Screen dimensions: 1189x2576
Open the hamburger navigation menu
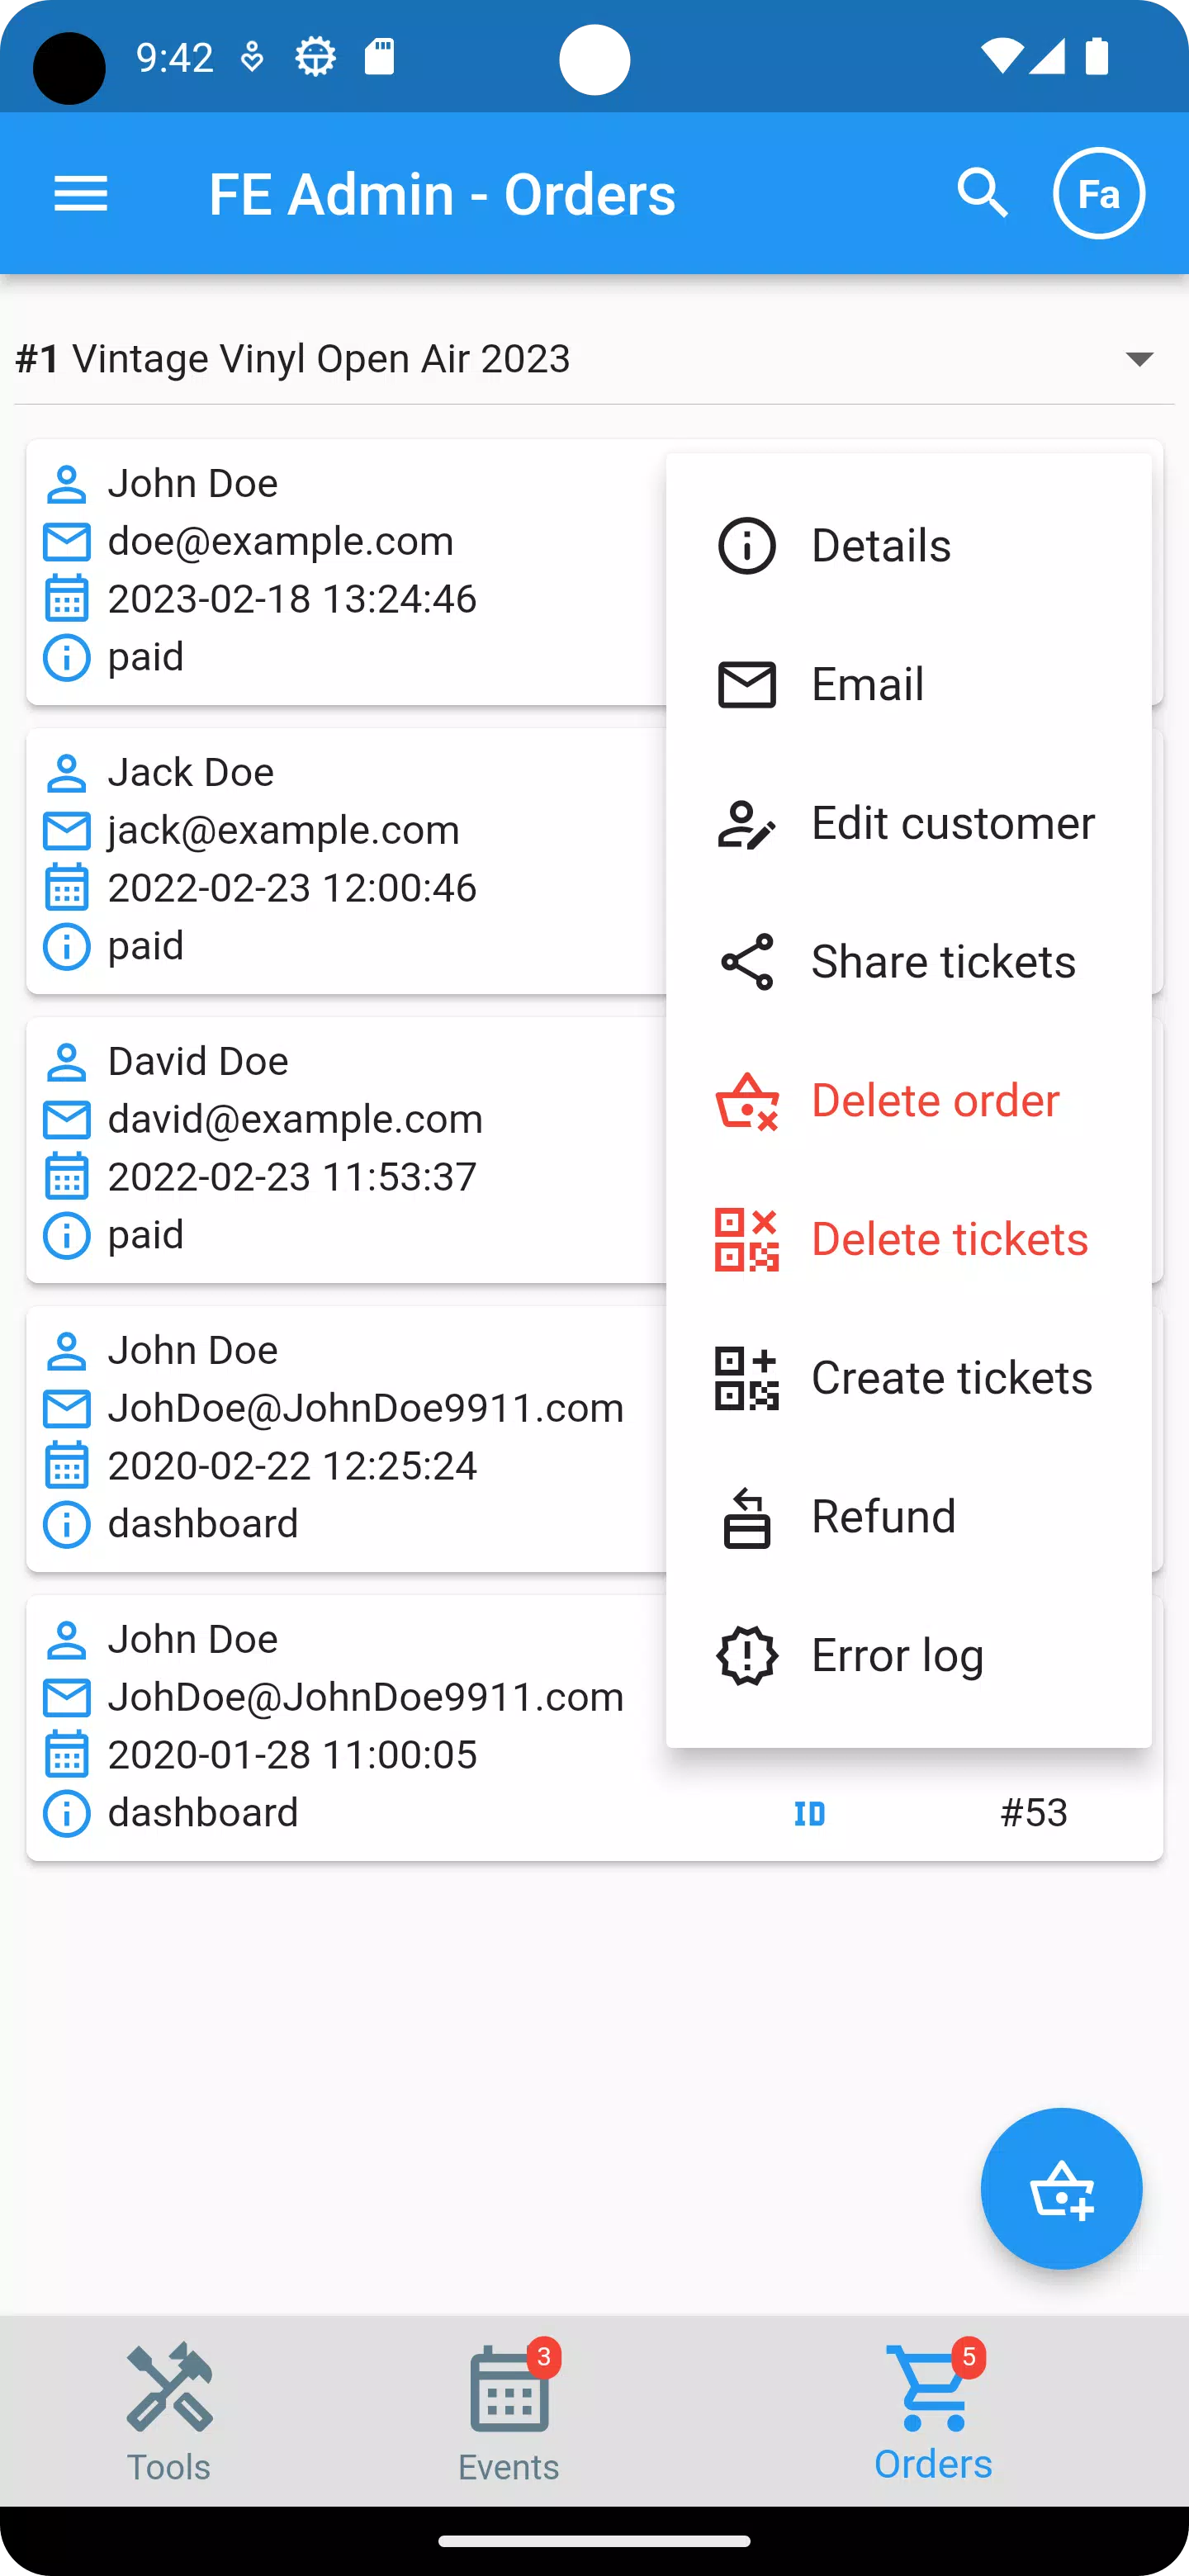[x=80, y=194]
